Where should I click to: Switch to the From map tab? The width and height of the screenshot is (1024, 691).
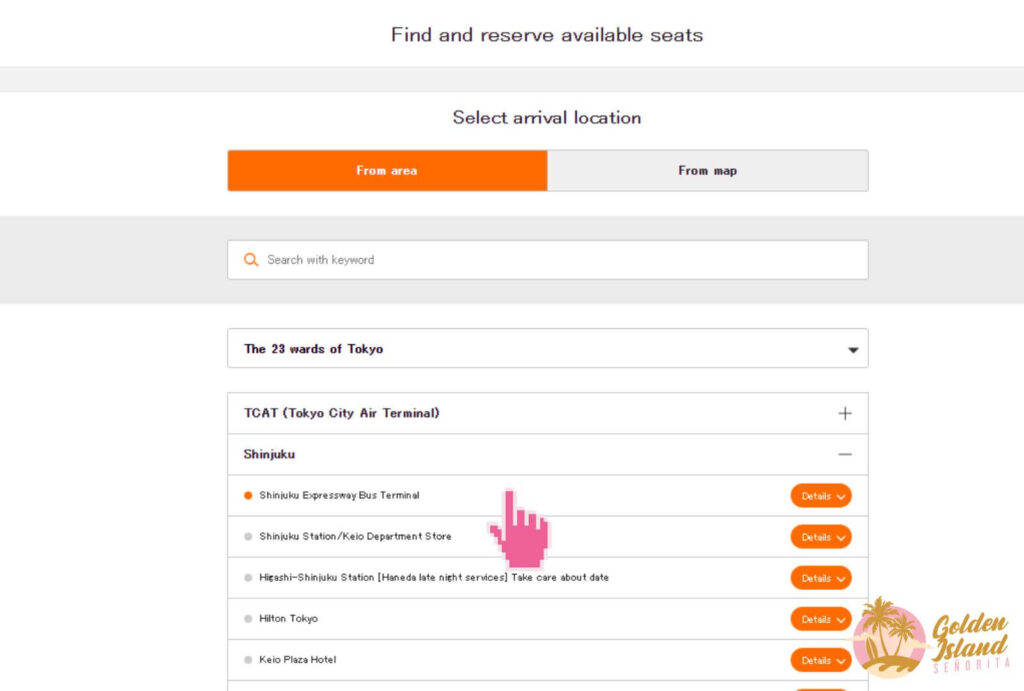click(x=707, y=171)
